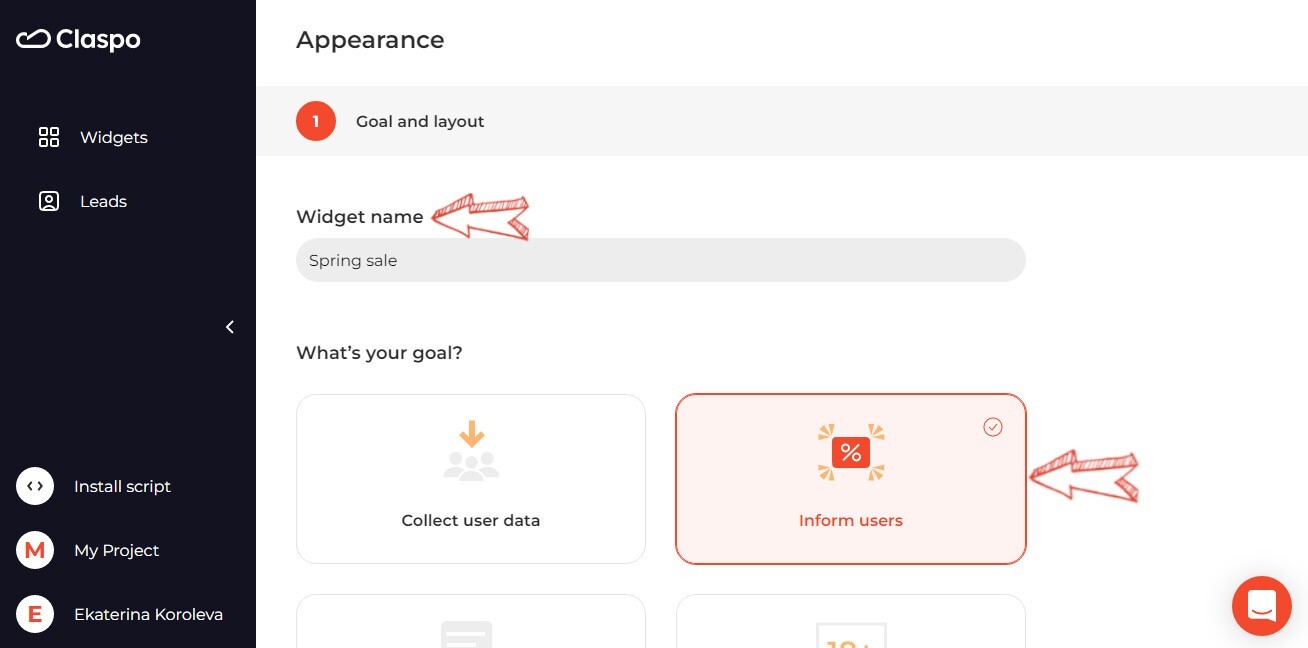Open the My Project link
The image size is (1308, 648).
116,550
